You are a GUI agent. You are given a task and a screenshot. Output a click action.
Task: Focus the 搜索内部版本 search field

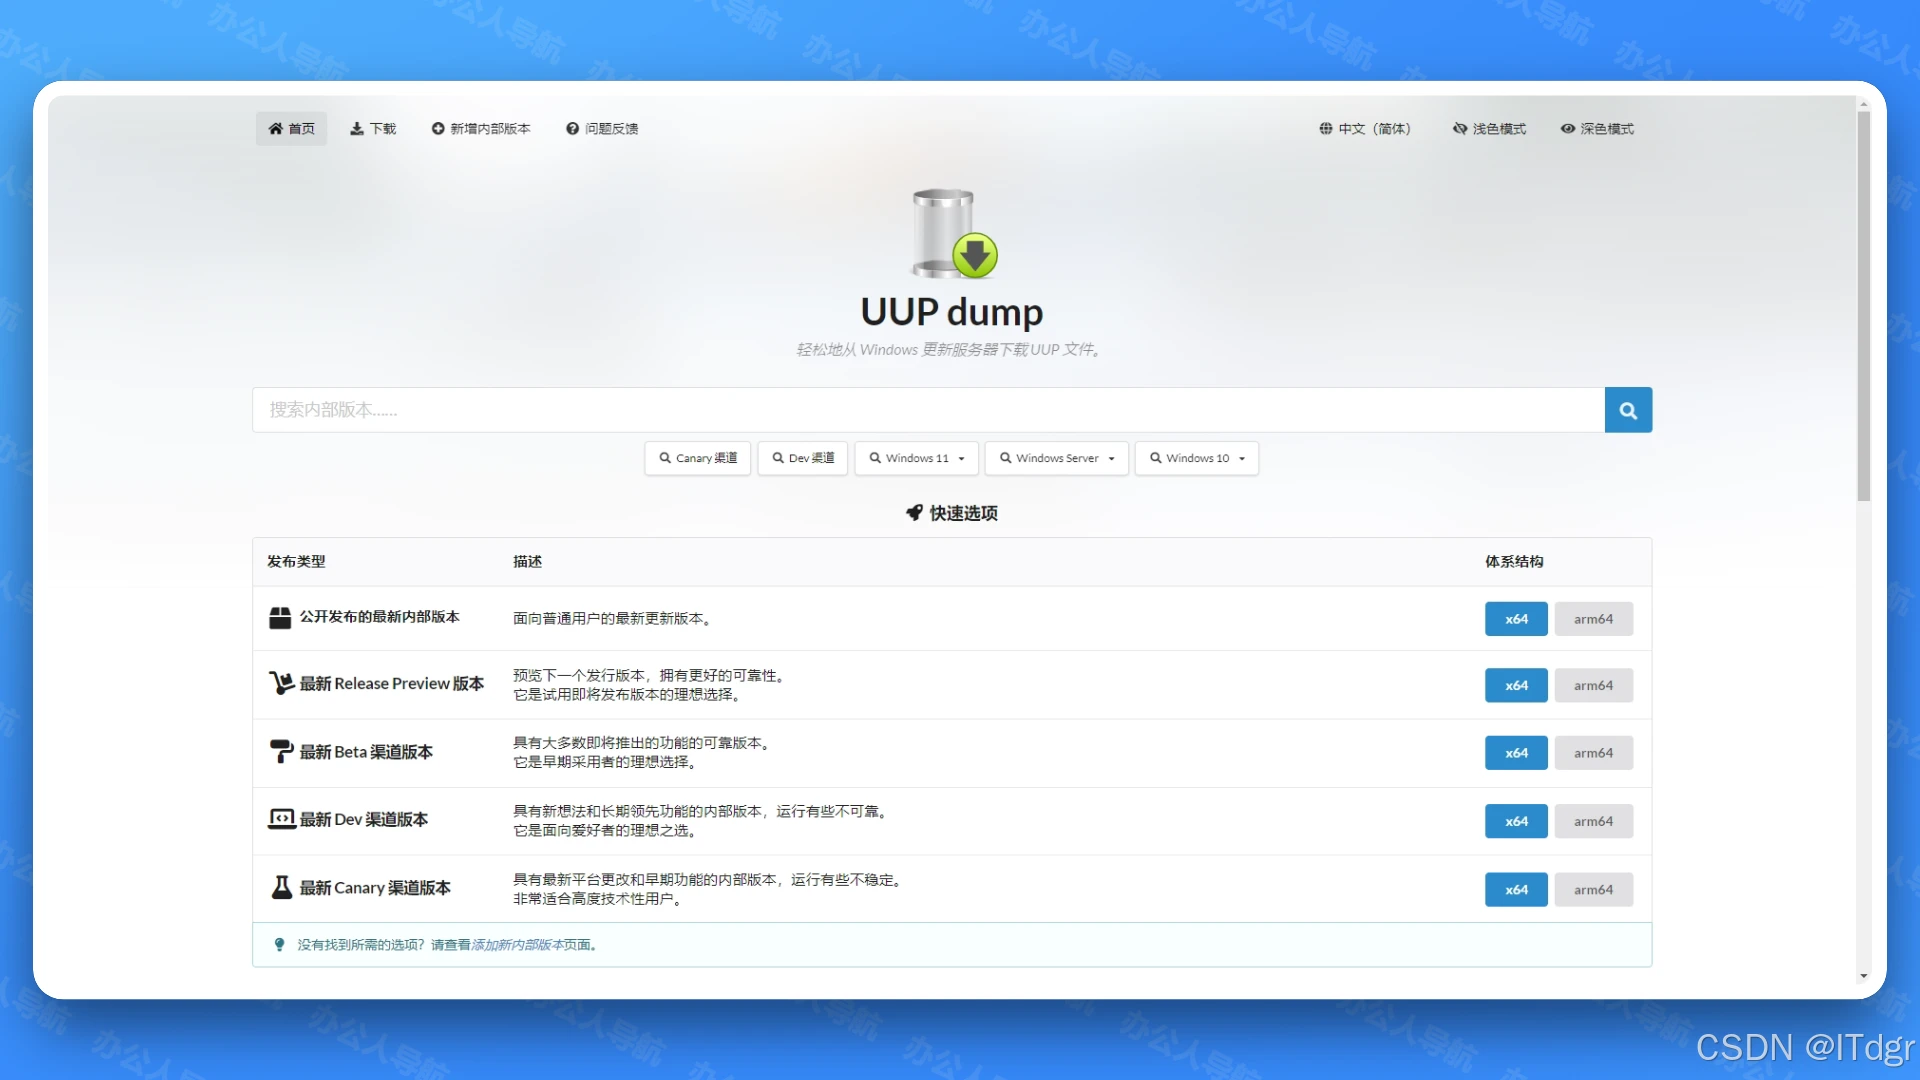pos(928,410)
